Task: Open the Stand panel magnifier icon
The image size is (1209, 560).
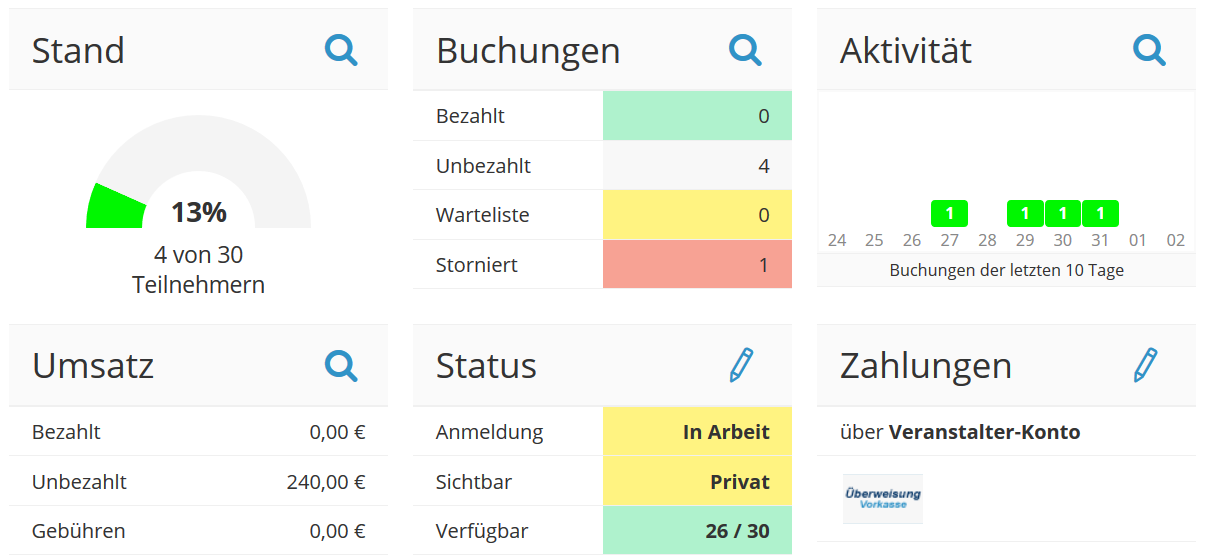Action: click(x=341, y=50)
